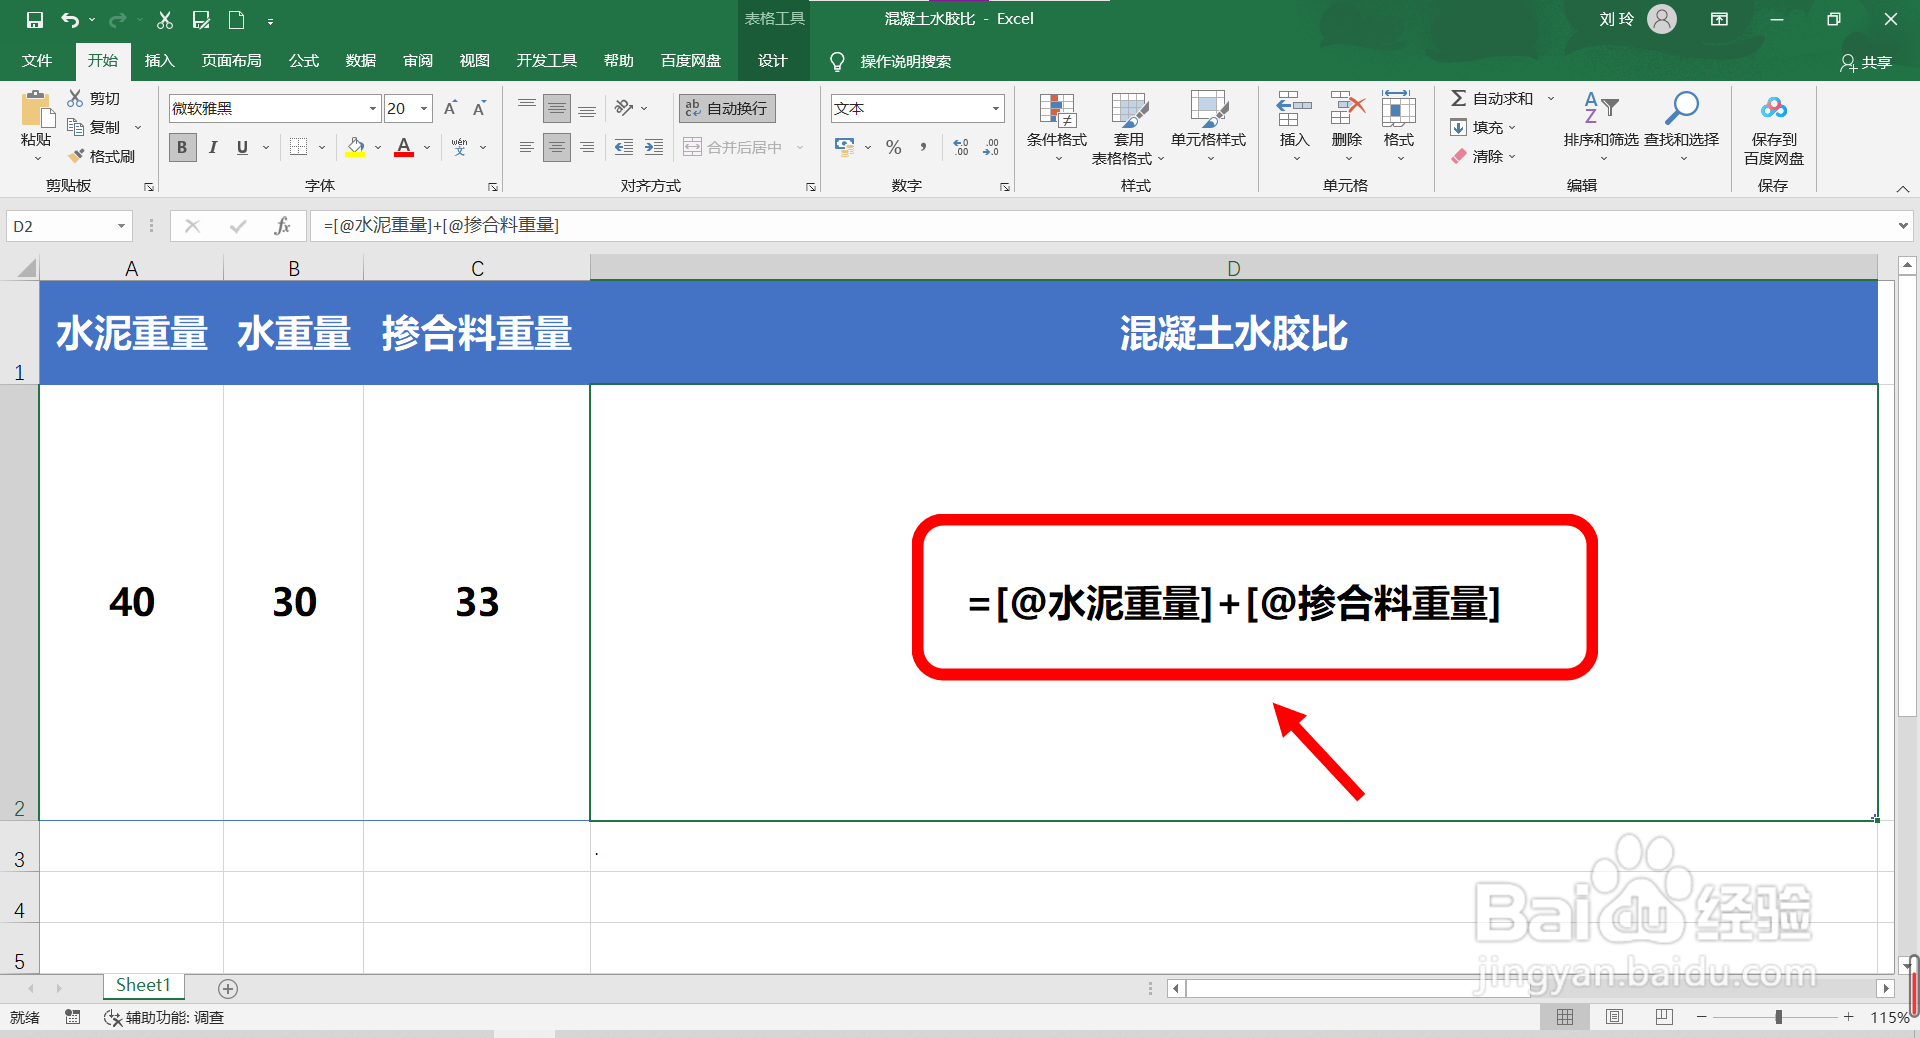Enable text wrapping with 自动换行
Image resolution: width=1920 pixels, height=1038 pixels.
[x=726, y=108]
